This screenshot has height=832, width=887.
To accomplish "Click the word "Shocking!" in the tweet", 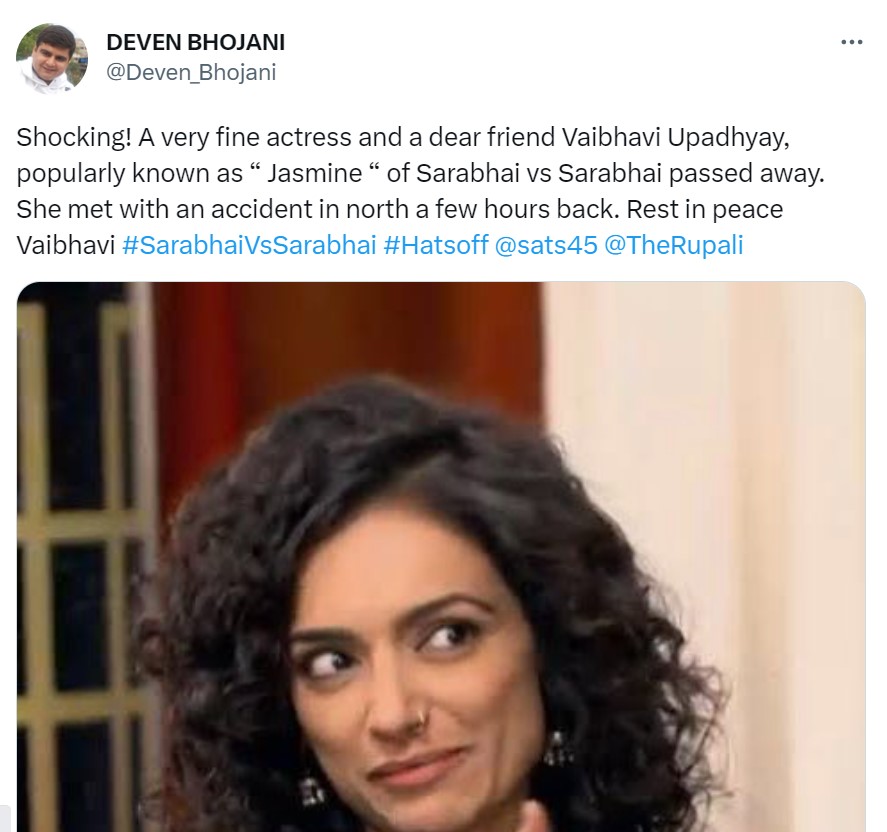I will (x=74, y=137).
